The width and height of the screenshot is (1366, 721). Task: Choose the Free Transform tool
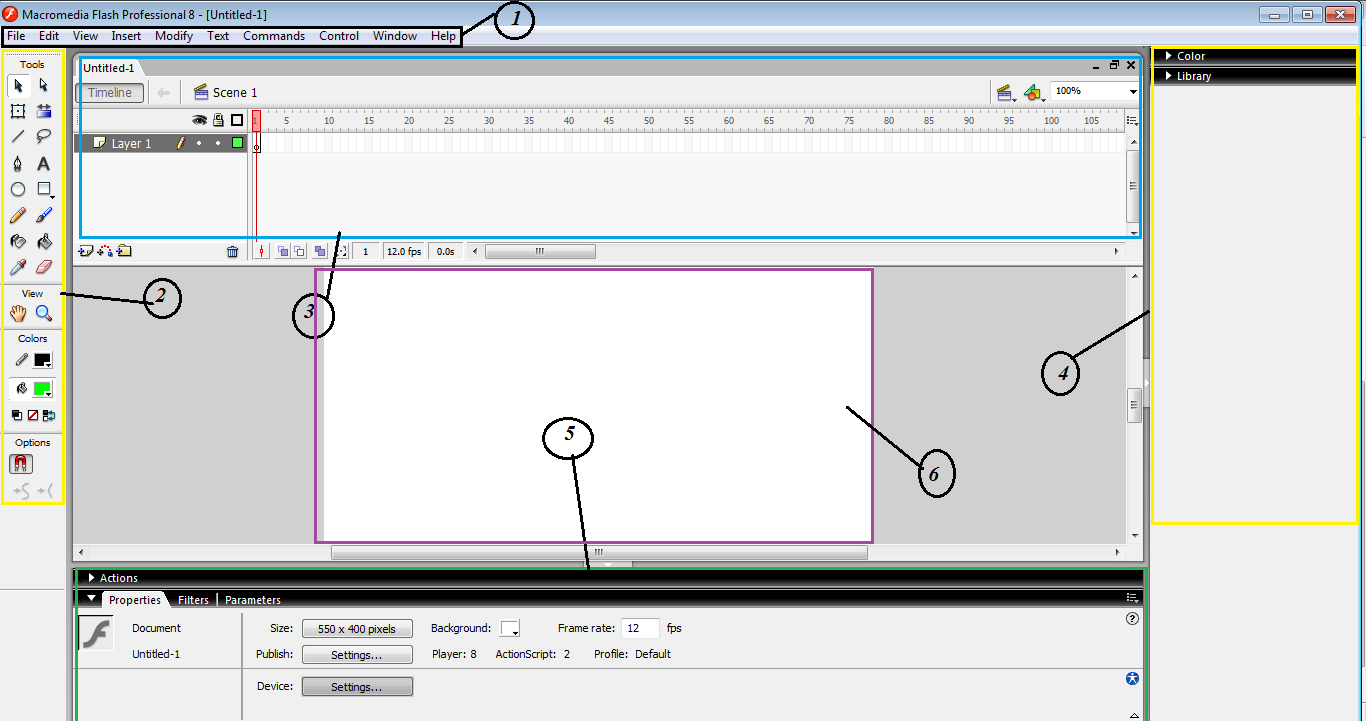[18, 111]
